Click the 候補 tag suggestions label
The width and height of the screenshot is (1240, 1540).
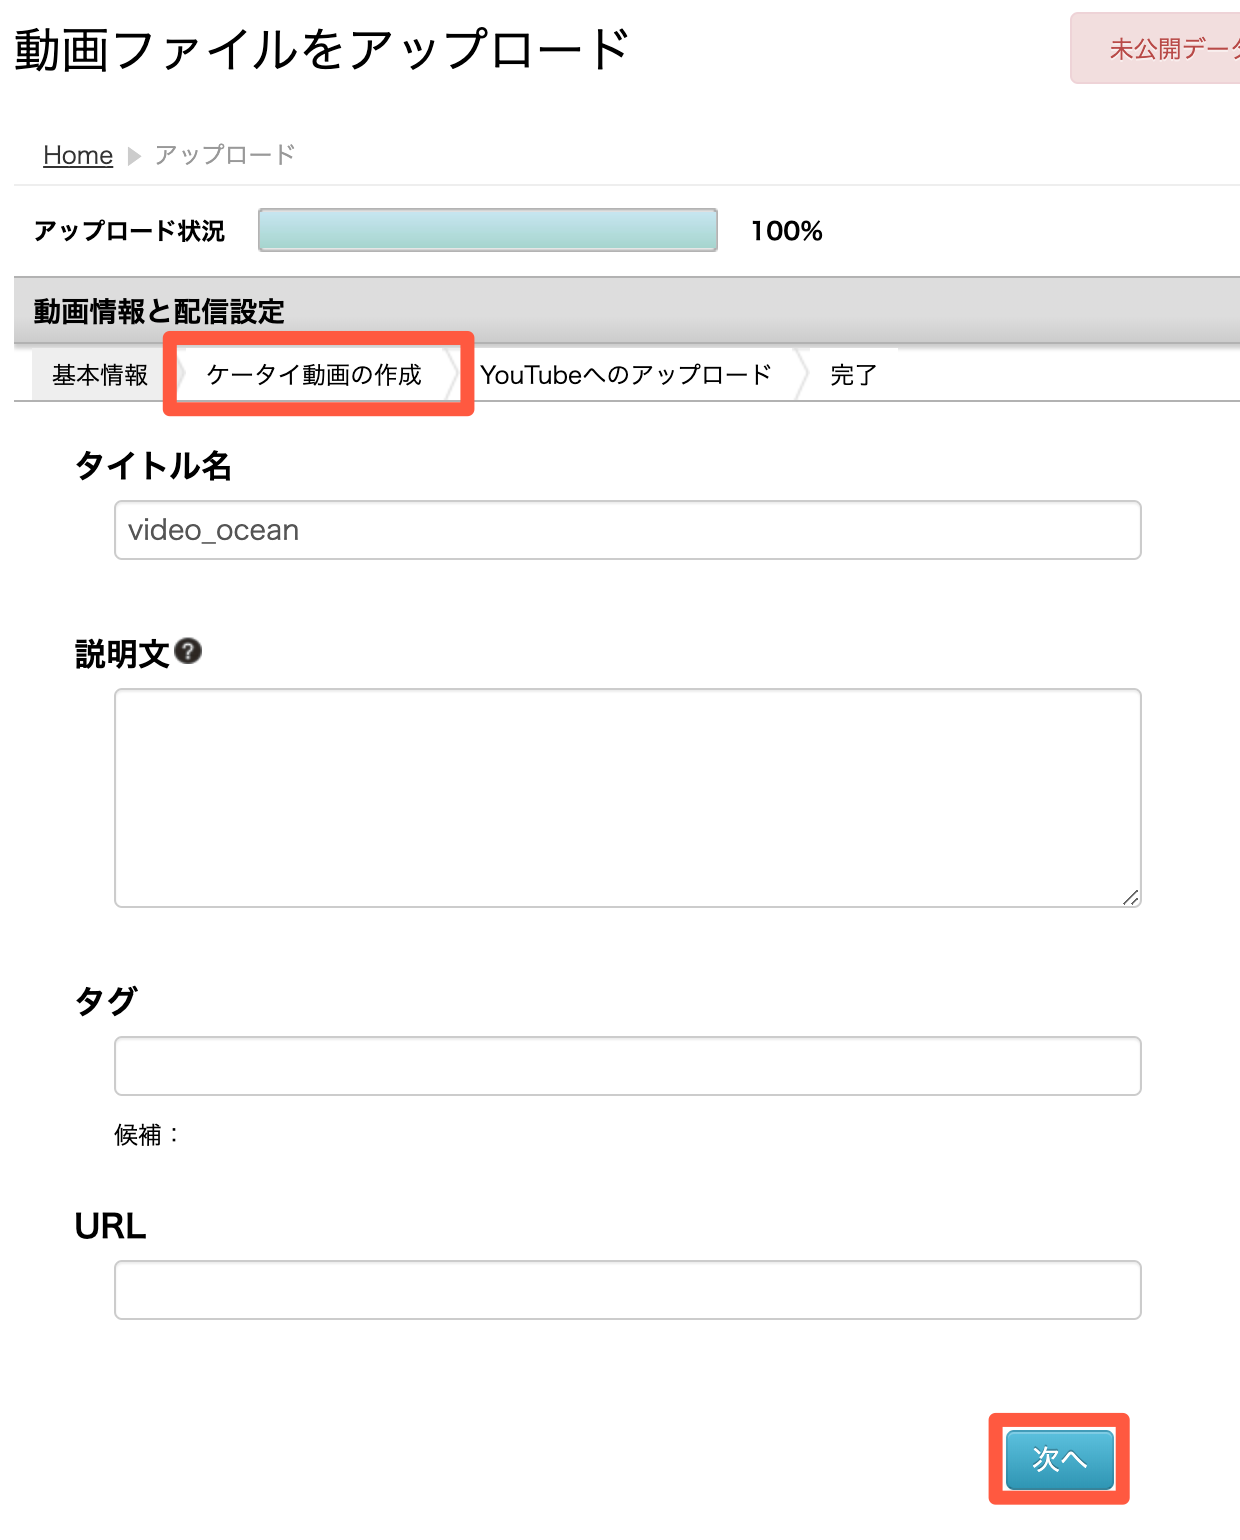(146, 1135)
